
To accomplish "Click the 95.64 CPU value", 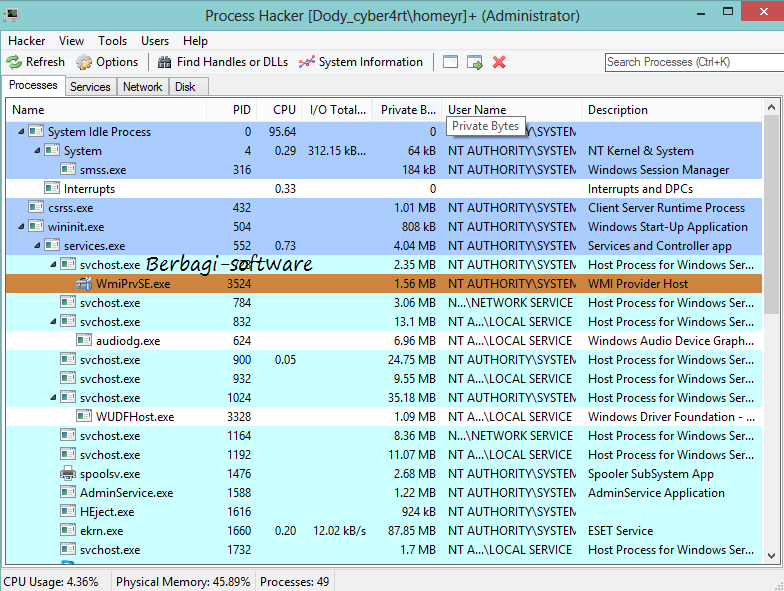I will tap(282, 132).
